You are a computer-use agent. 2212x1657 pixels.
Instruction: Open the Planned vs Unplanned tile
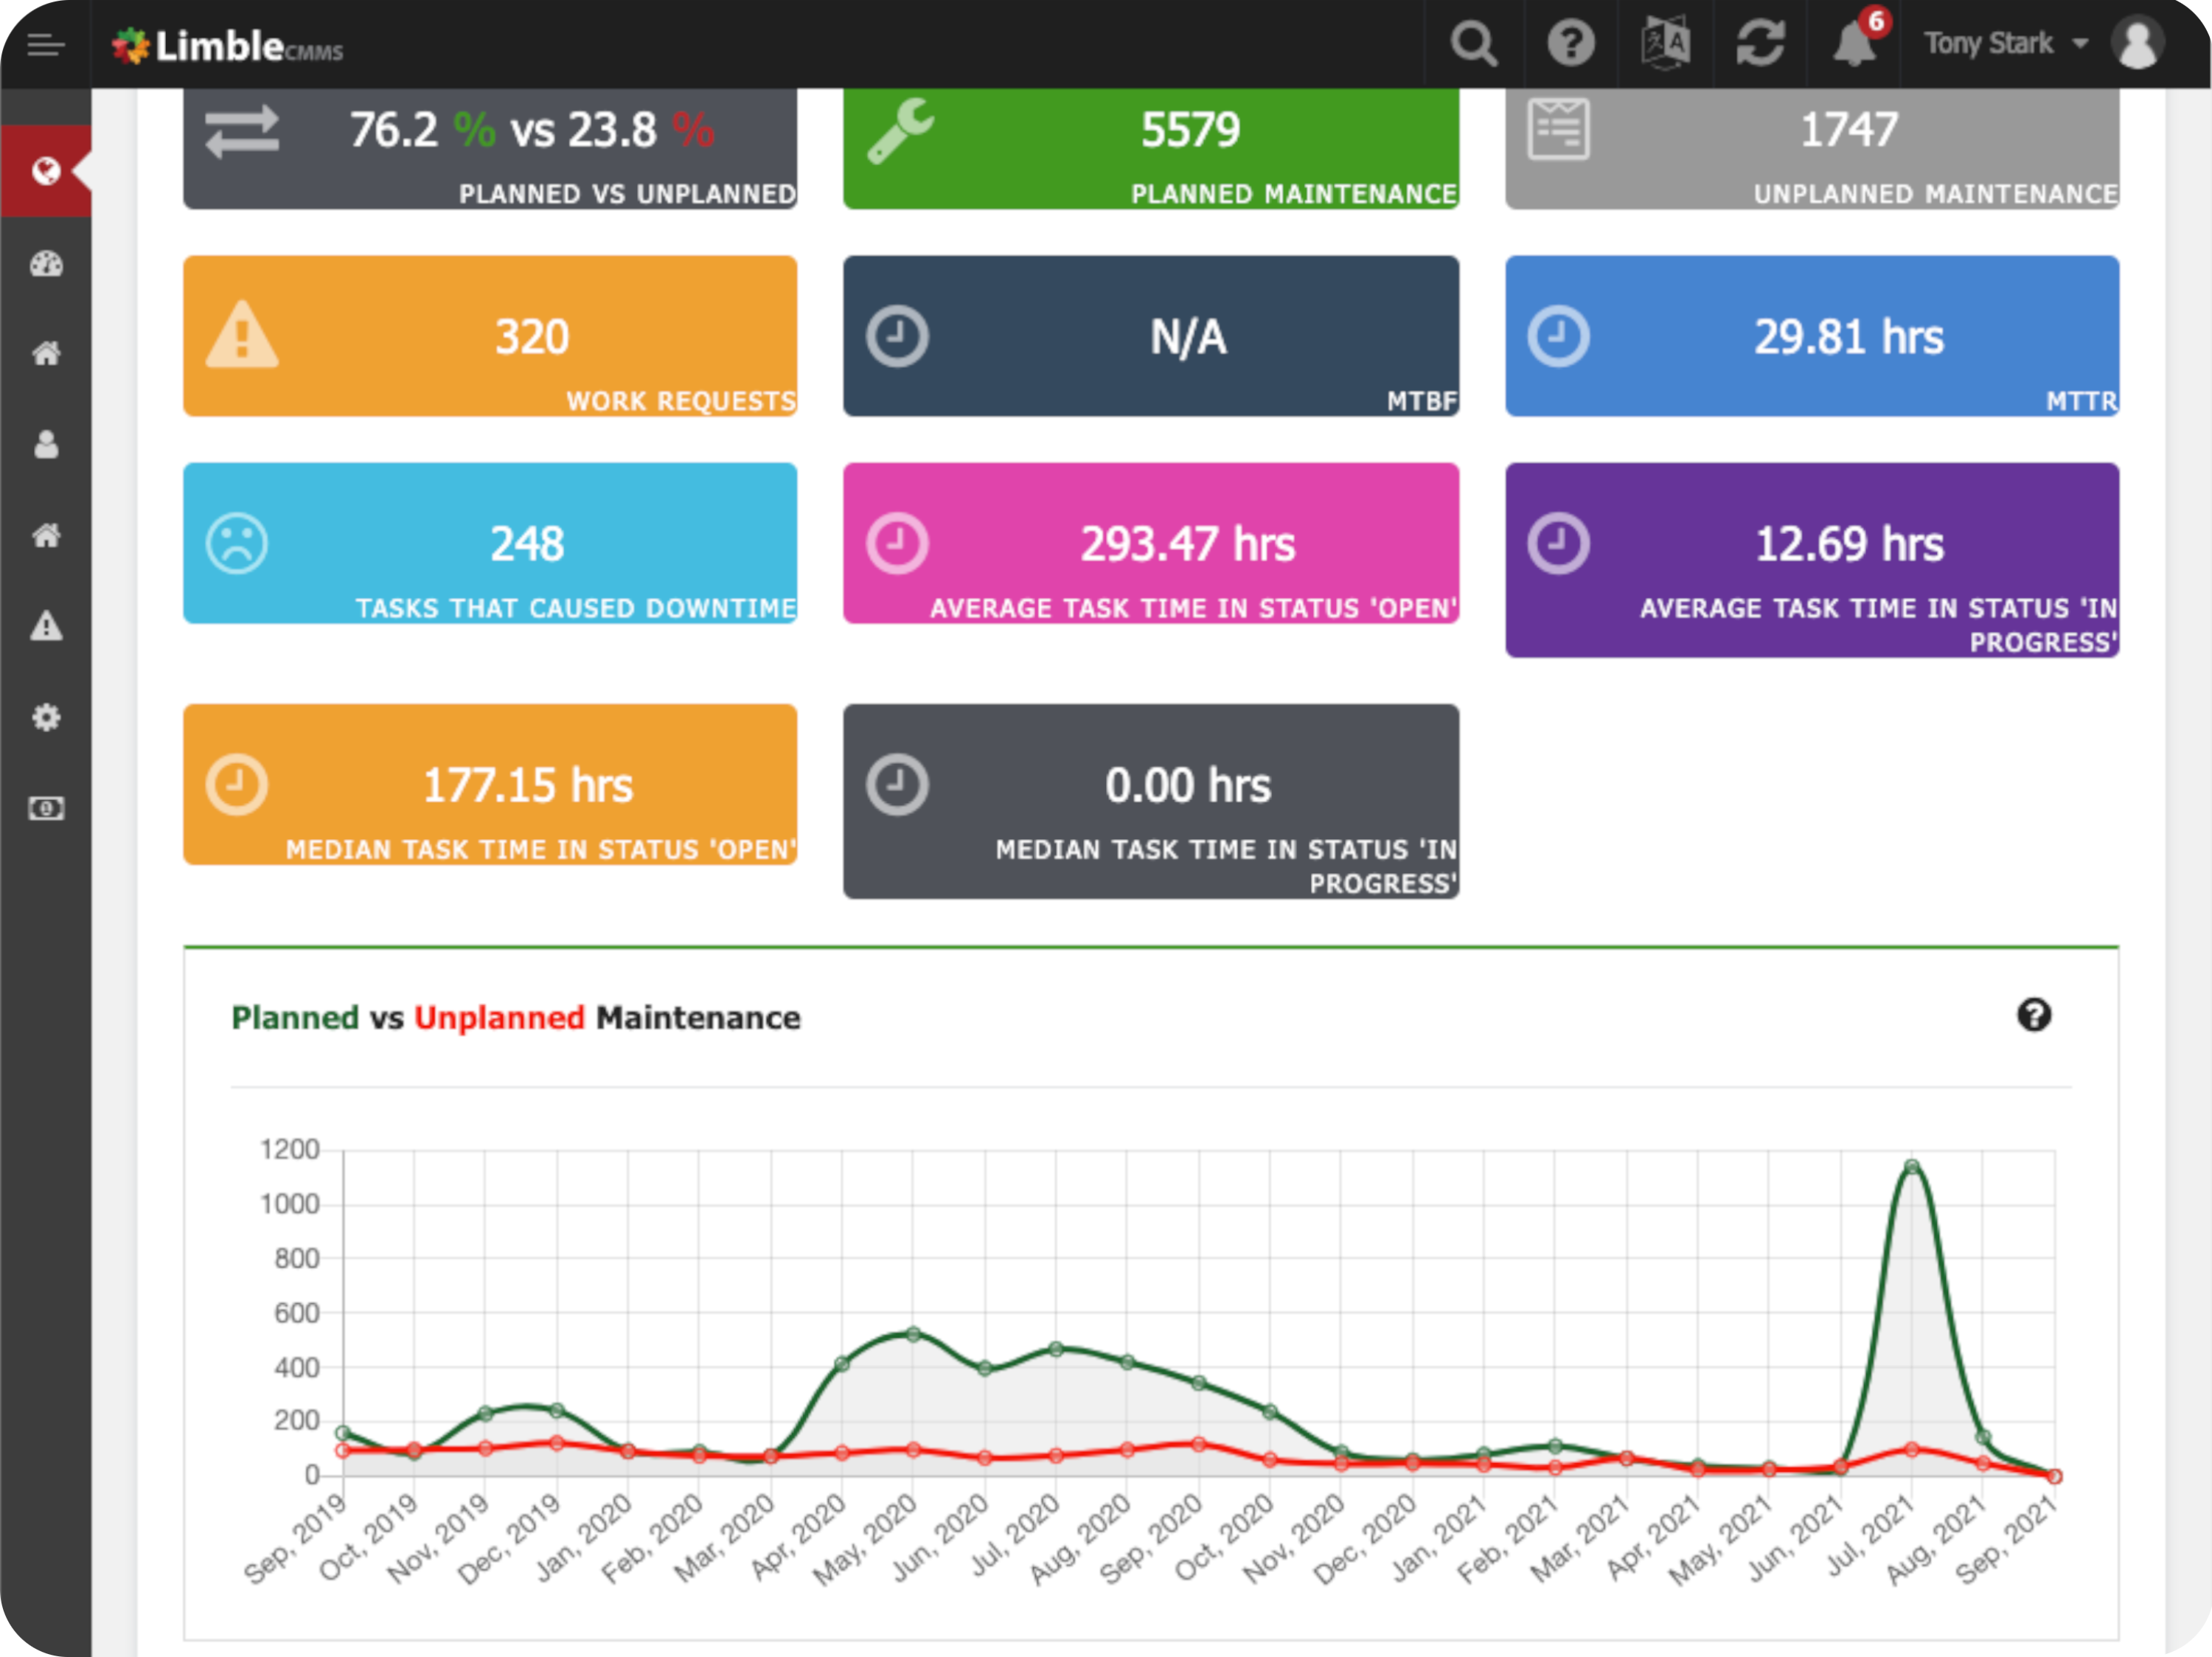[490, 149]
